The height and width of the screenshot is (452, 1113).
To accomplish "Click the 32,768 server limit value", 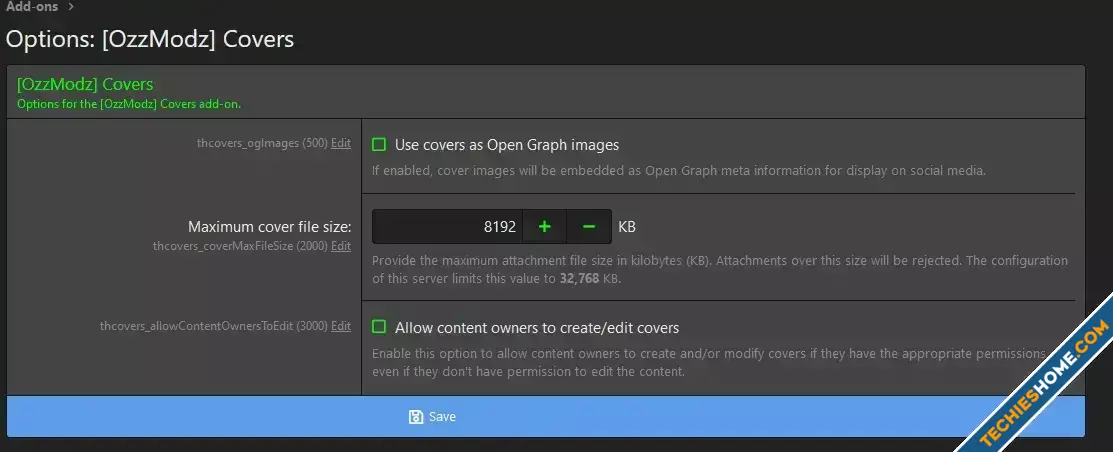I will click(x=579, y=279).
